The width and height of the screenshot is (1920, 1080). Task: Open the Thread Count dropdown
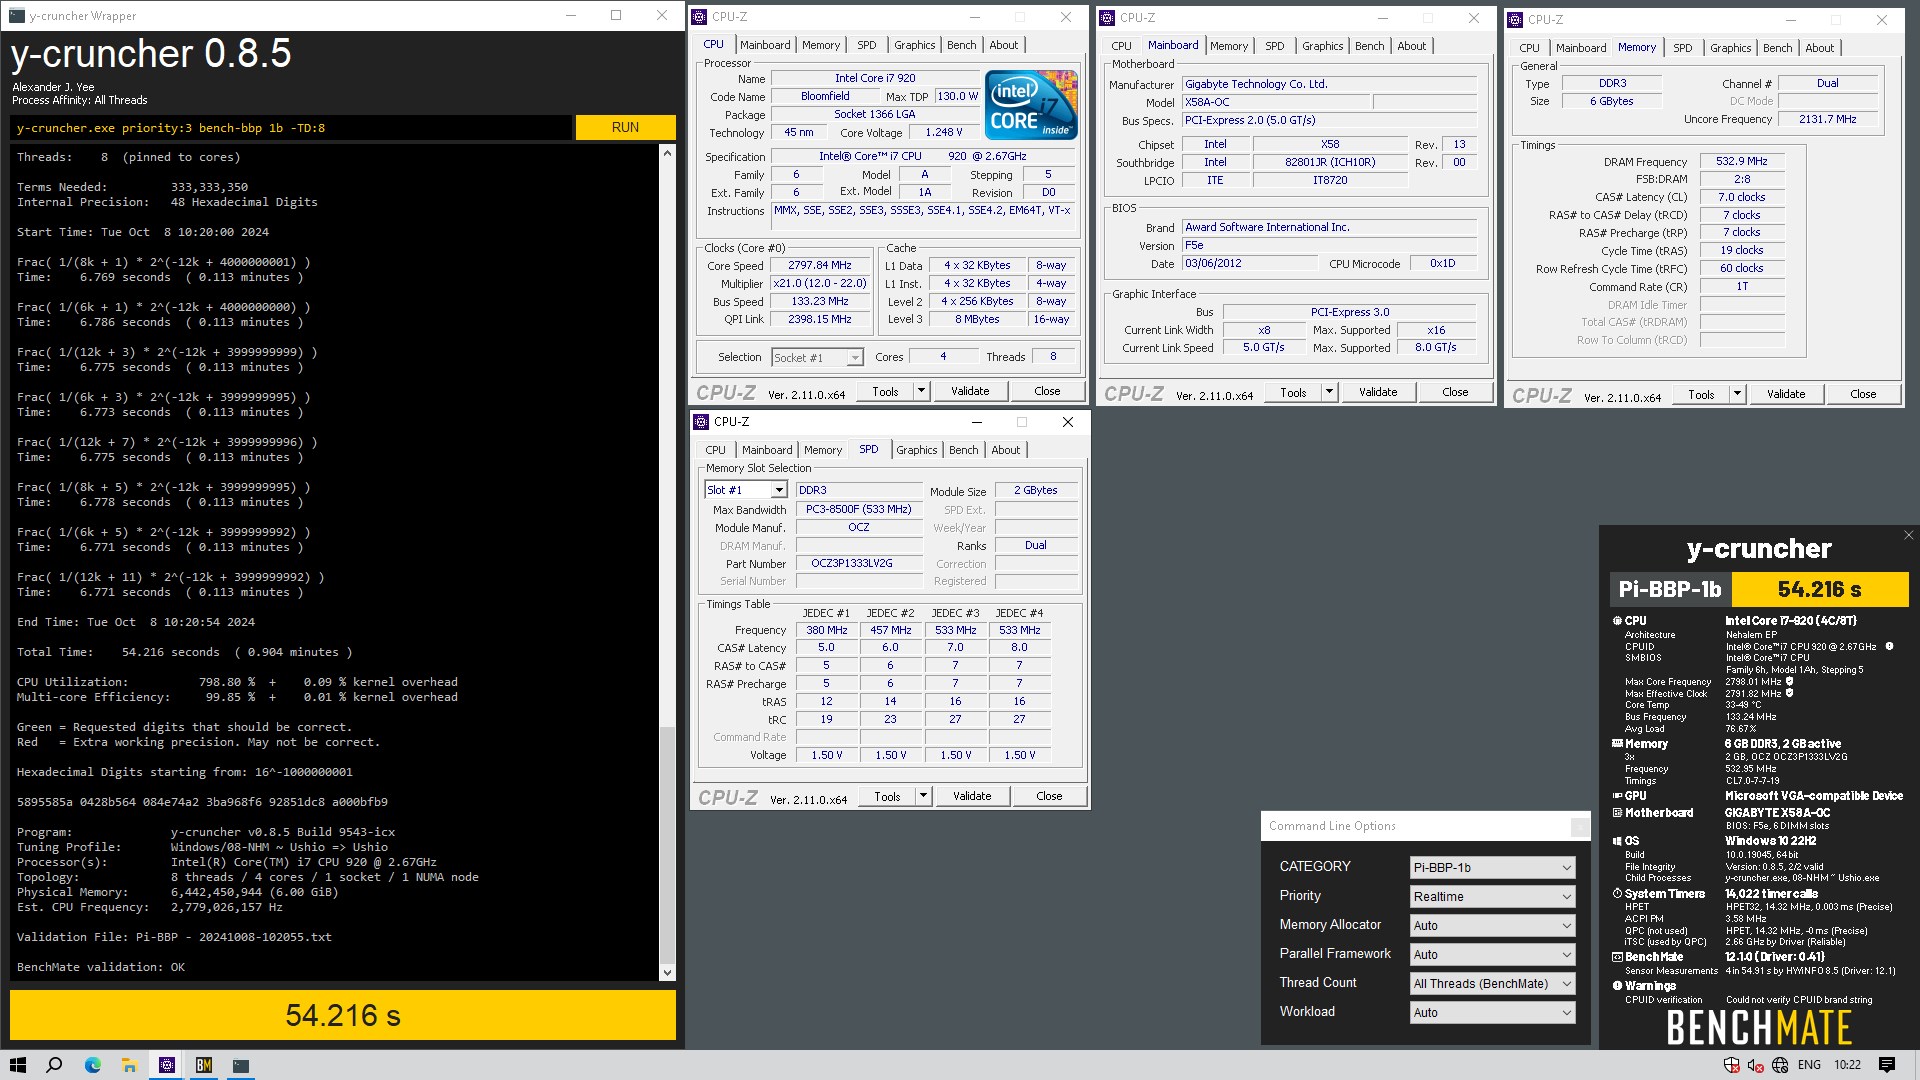click(1493, 984)
